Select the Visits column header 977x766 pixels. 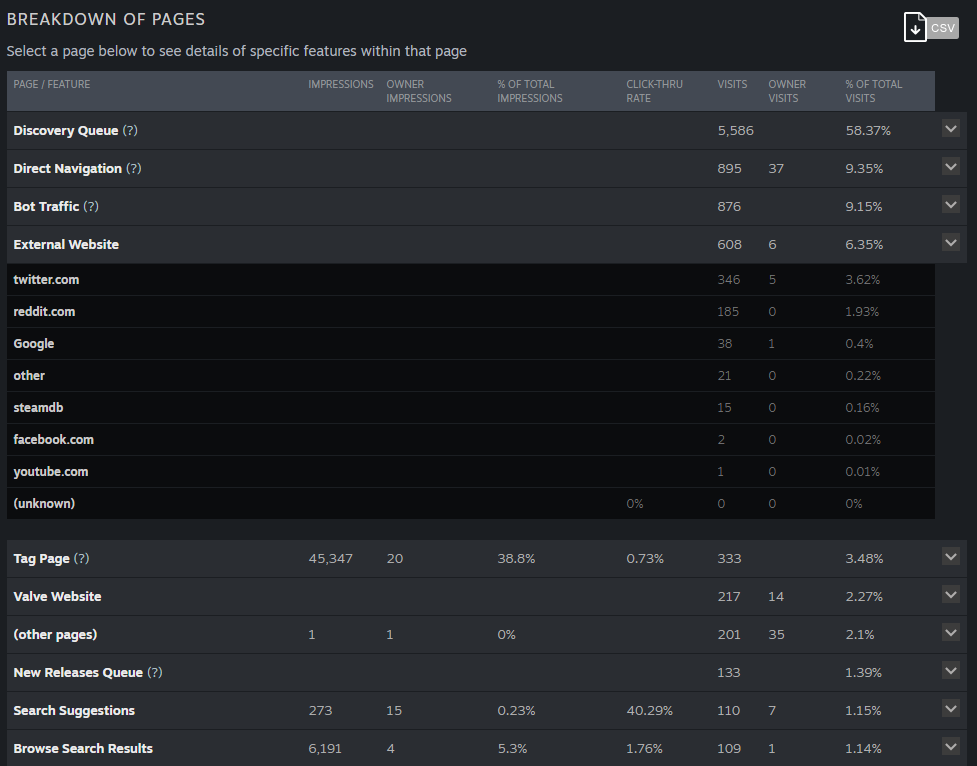click(x=732, y=84)
